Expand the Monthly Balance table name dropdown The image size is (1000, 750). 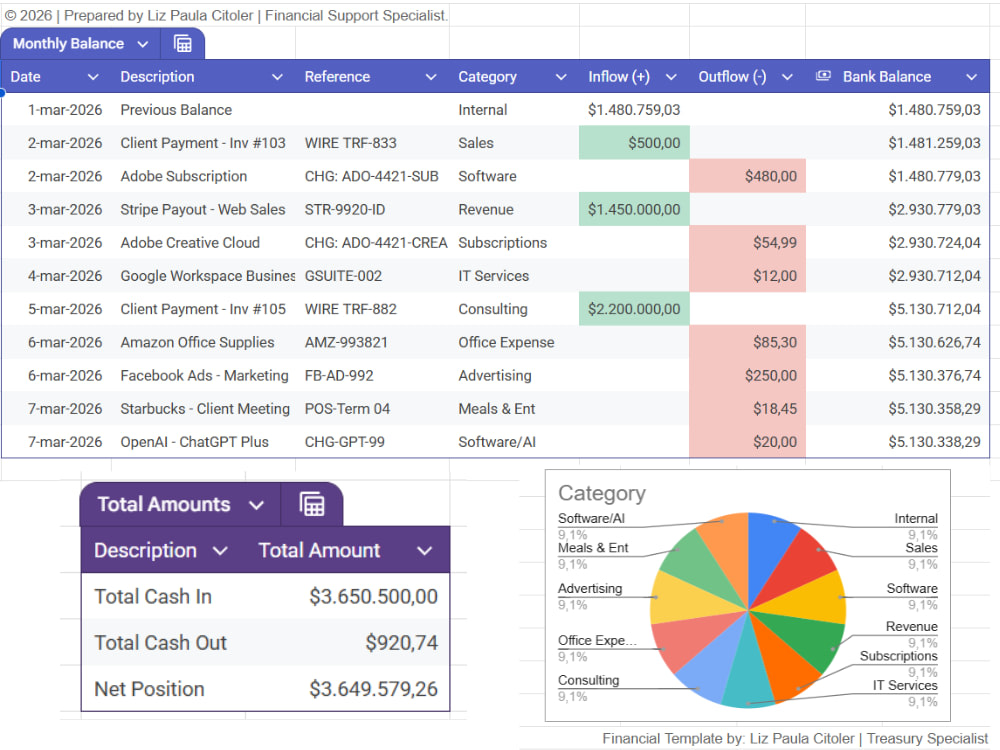(143, 44)
